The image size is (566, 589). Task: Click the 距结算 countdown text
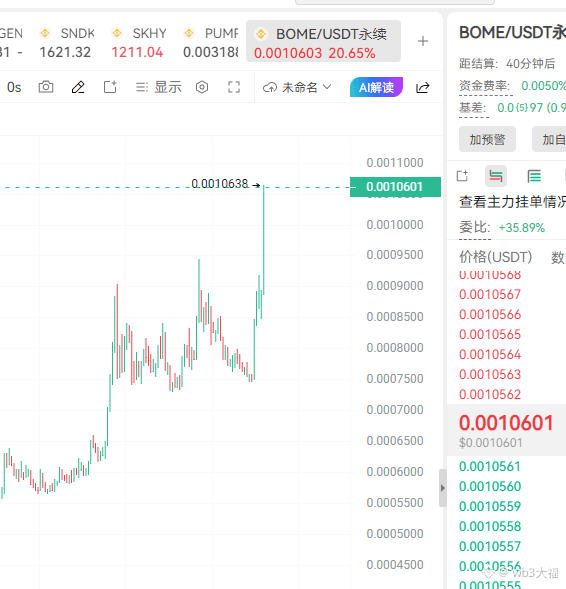(507, 63)
